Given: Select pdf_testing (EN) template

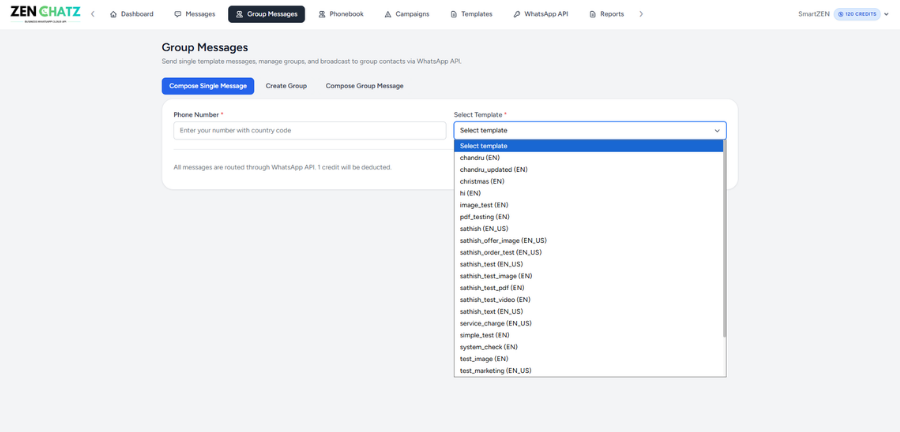Looking at the screenshot, I should pos(588,217).
